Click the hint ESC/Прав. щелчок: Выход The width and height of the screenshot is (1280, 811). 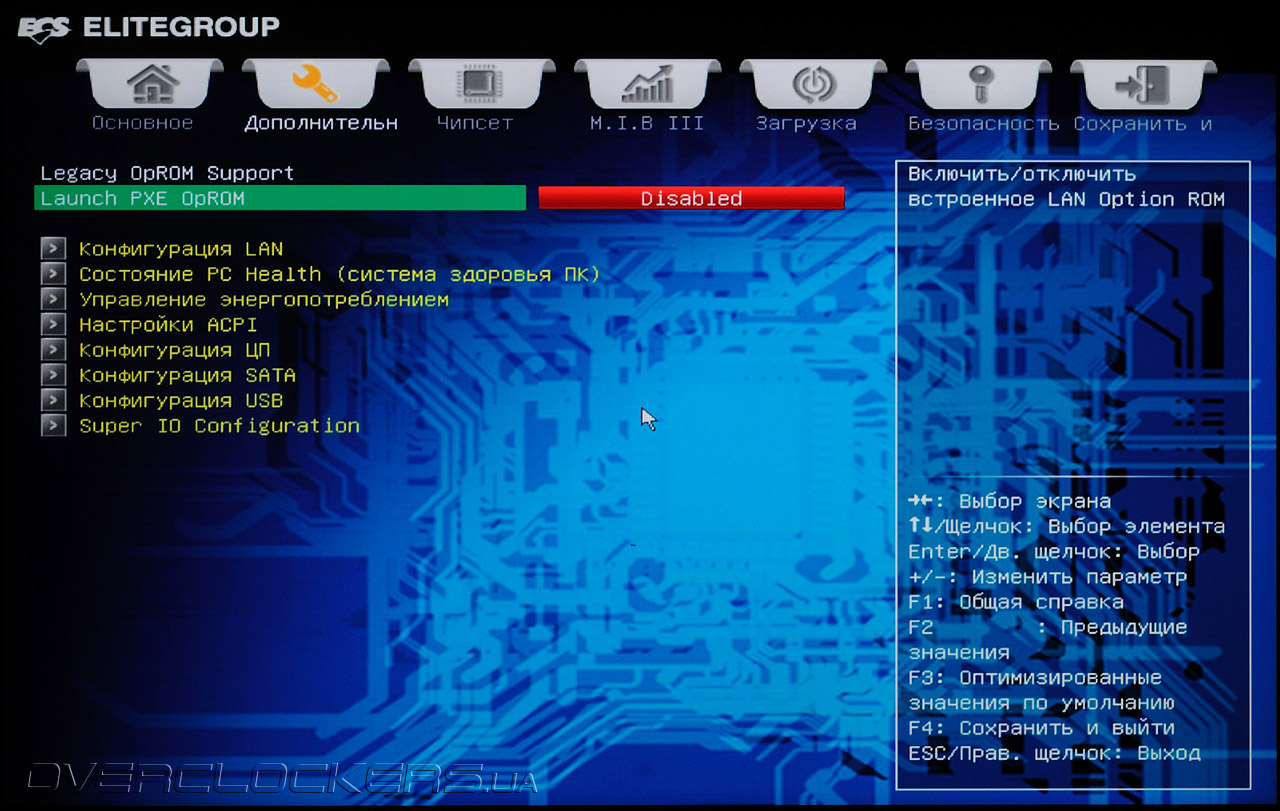[x=1054, y=753]
